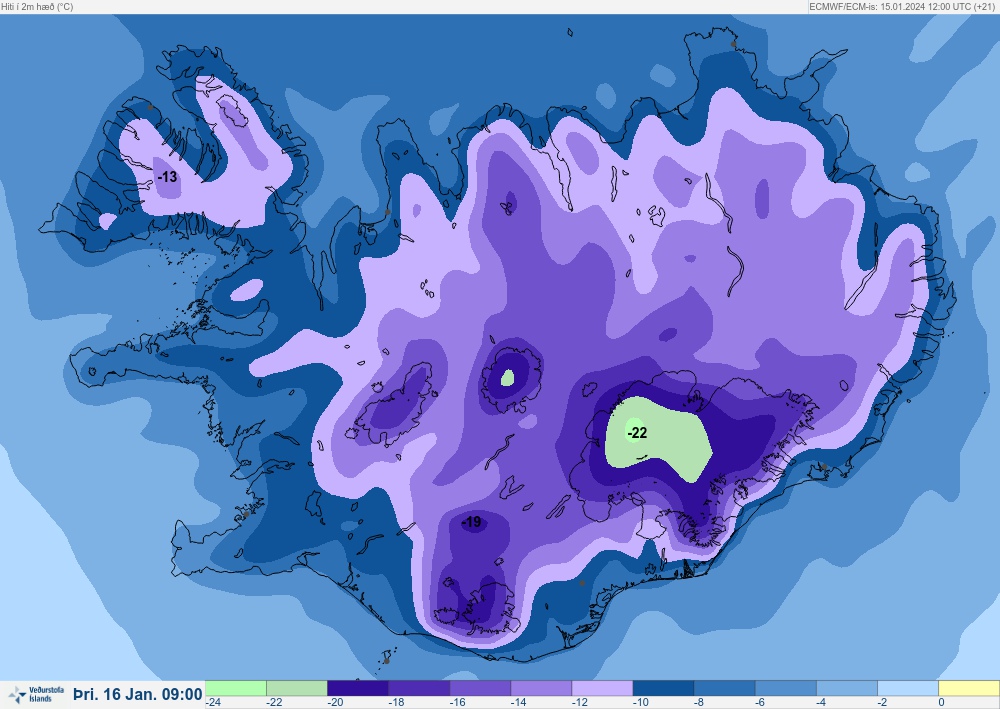Image resolution: width=1000 pixels, height=709 pixels.
Task: Pick the legend swatch between -14 and -12
Action: 541,688
